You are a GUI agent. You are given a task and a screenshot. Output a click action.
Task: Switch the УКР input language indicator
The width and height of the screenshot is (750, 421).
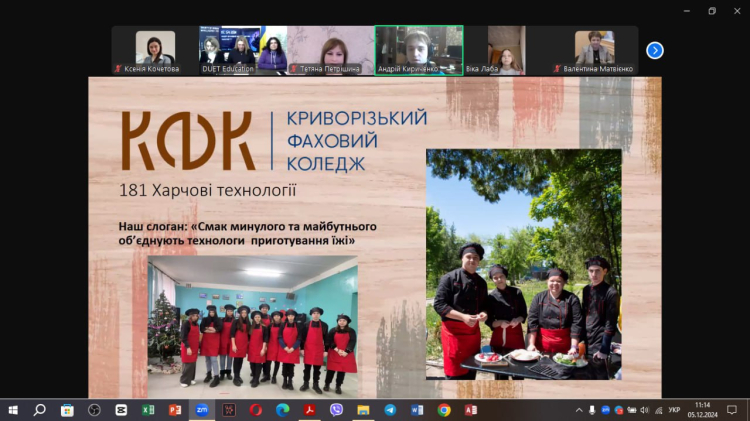pos(674,410)
